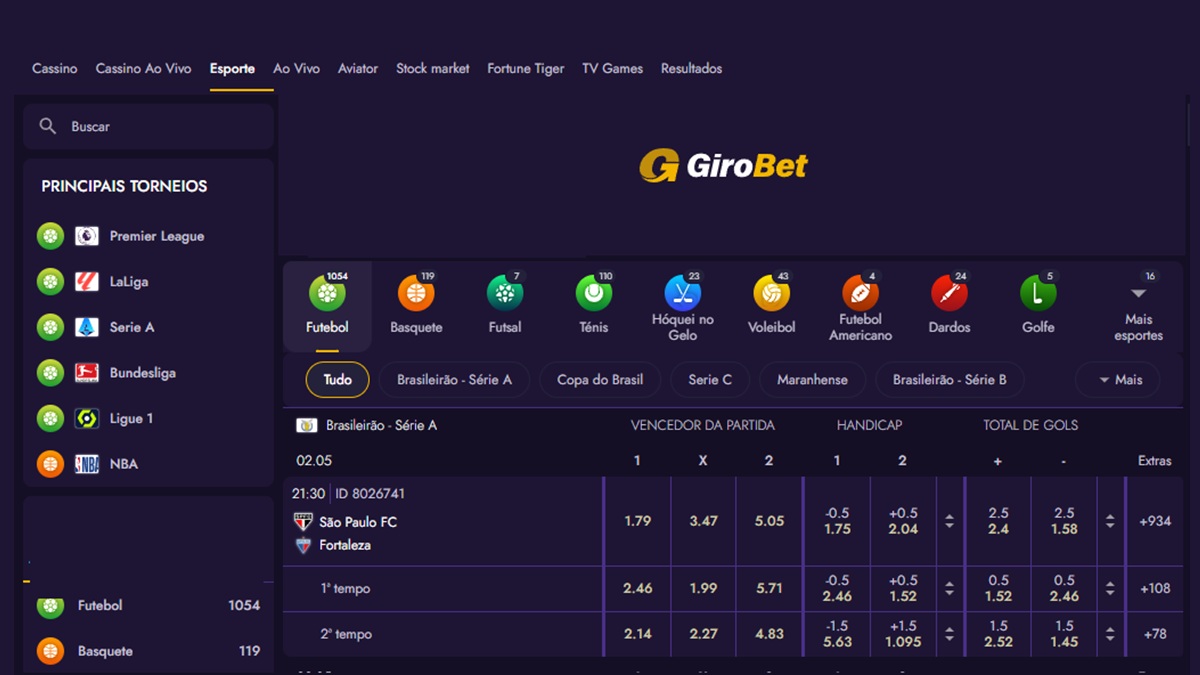This screenshot has width=1200, height=675.
Task: Open the Golfe sport icon
Action: [1038, 294]
